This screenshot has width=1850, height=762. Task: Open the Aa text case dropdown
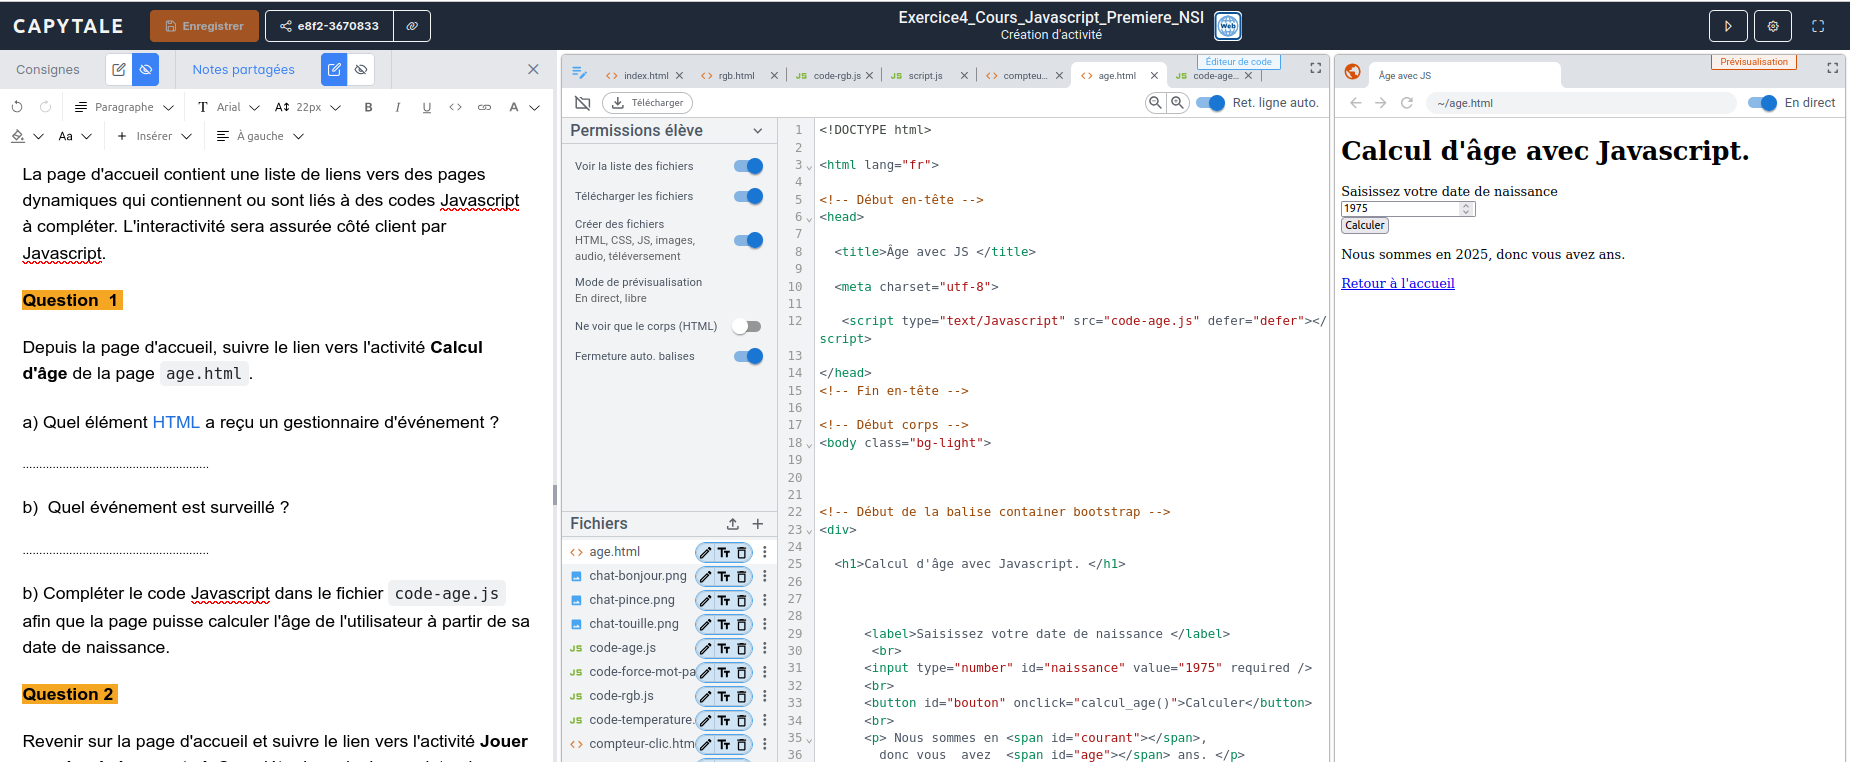click(x=75, y=136)
